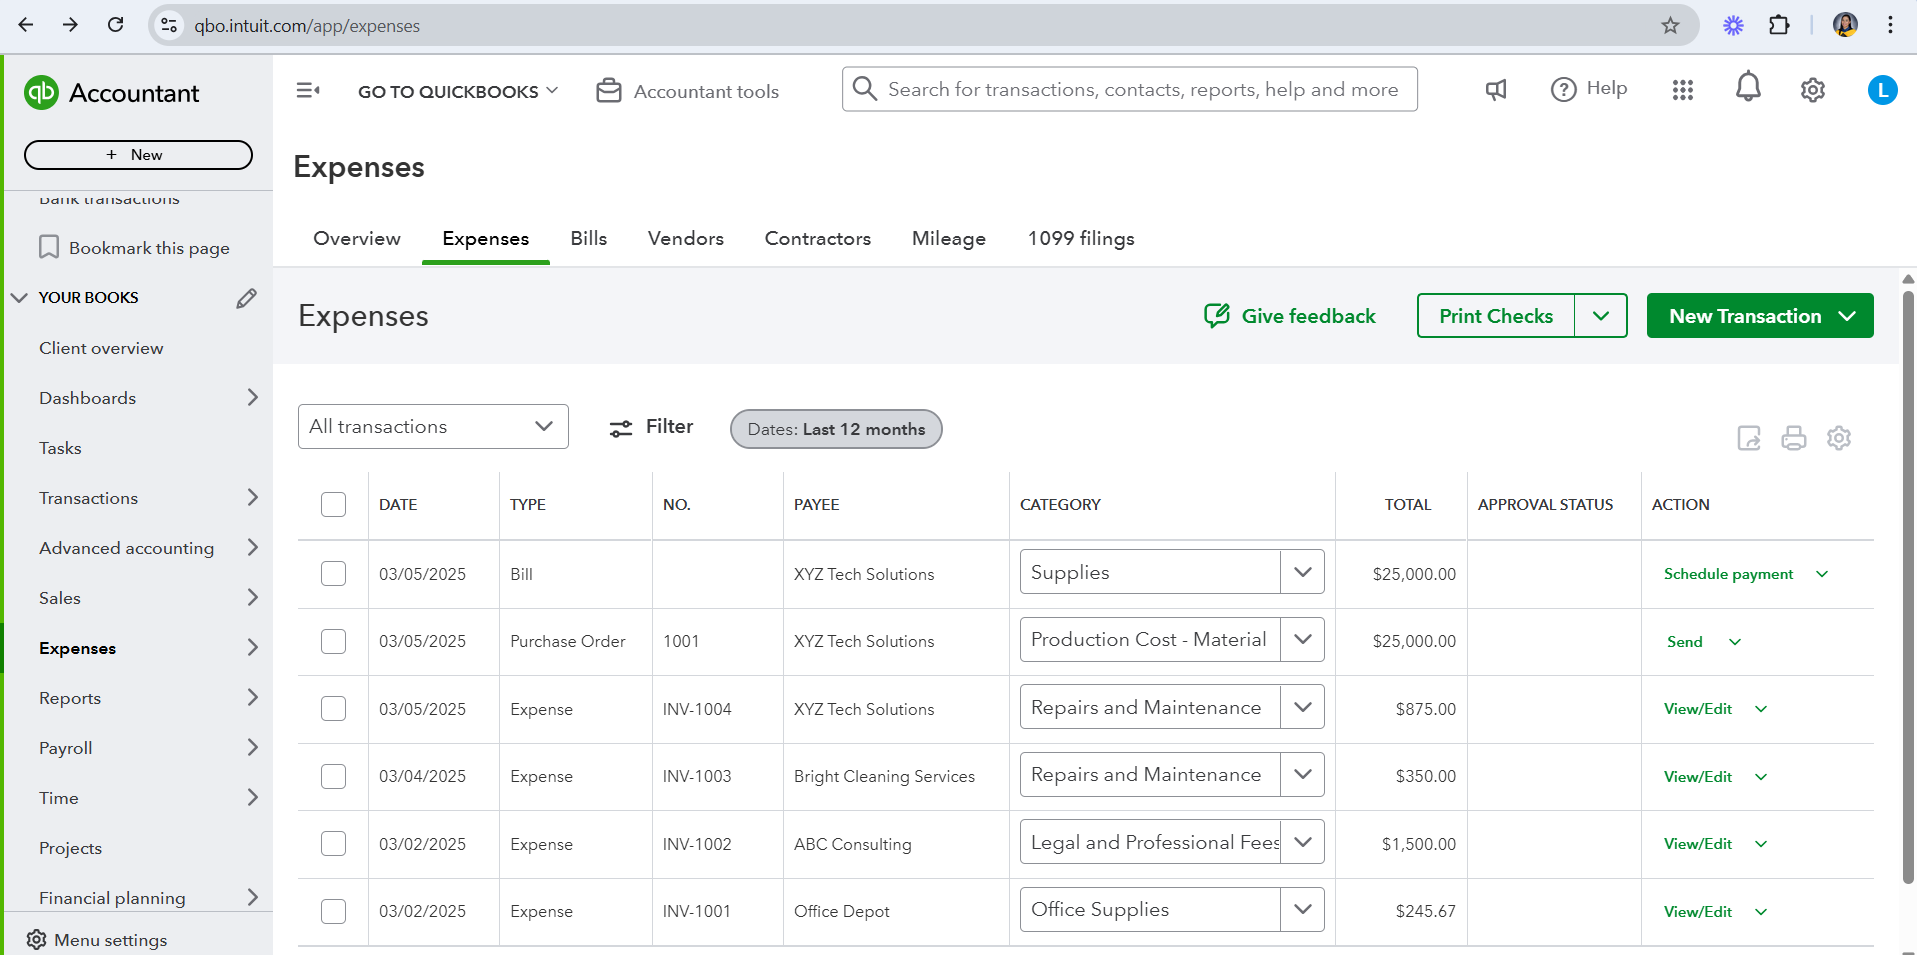The height and width of the screenshot is (955, 1917).
Task: Open table settings gear above Action column
Action: point(1838,438)
